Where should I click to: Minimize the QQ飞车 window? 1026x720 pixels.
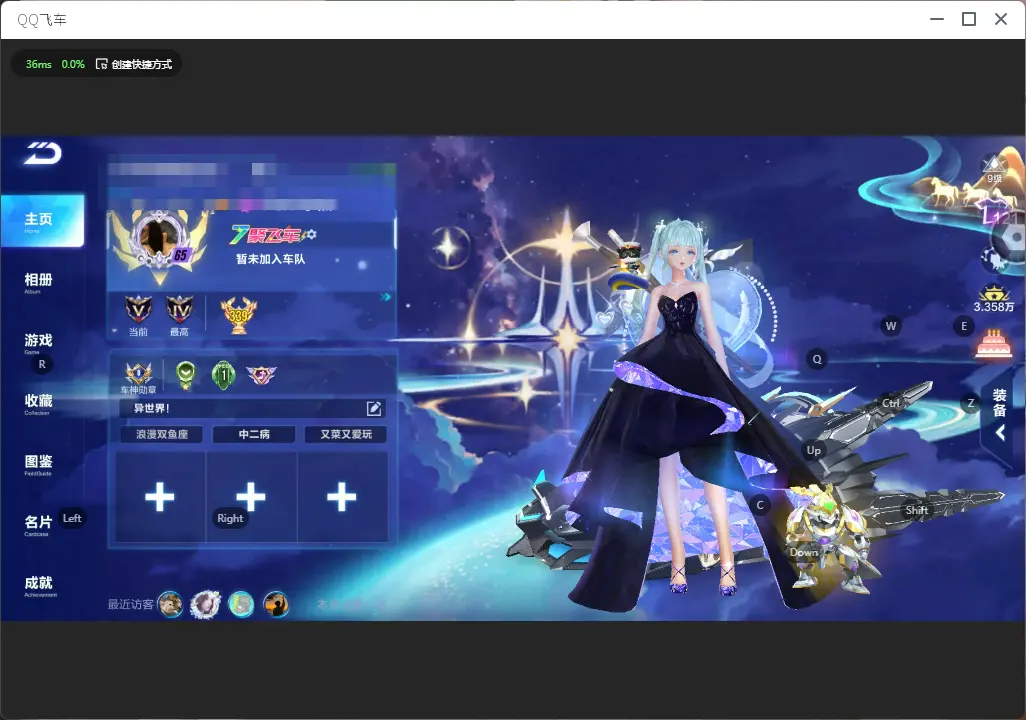(937, 20)
